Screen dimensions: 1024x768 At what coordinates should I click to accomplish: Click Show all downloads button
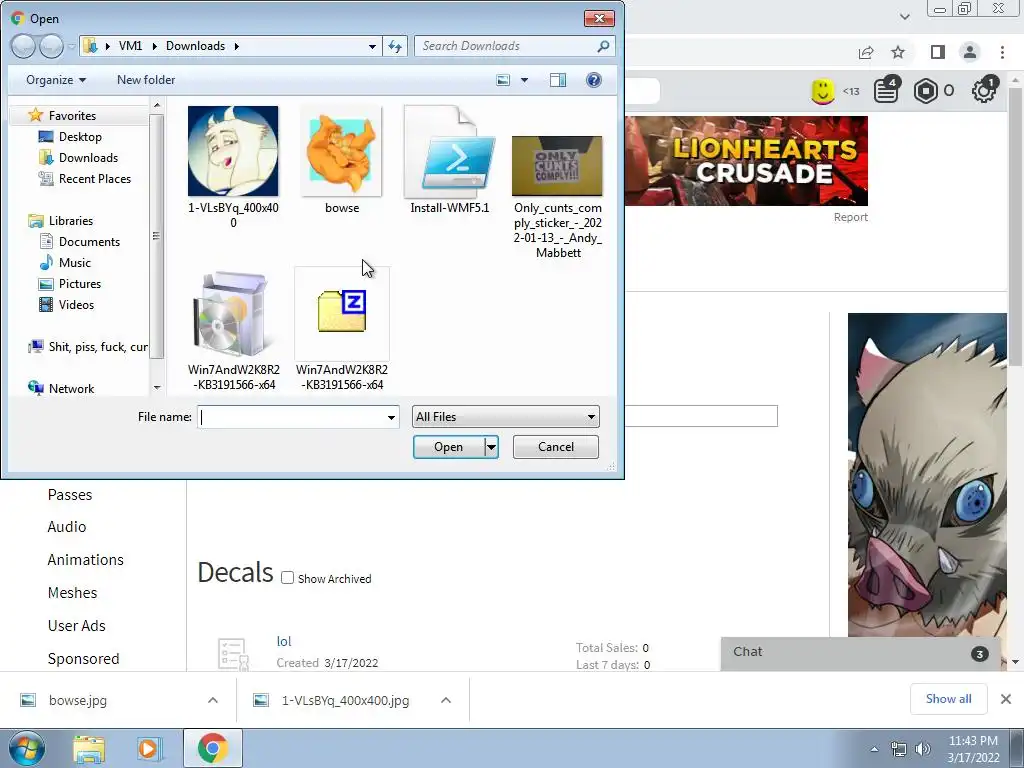click(948, 699)
